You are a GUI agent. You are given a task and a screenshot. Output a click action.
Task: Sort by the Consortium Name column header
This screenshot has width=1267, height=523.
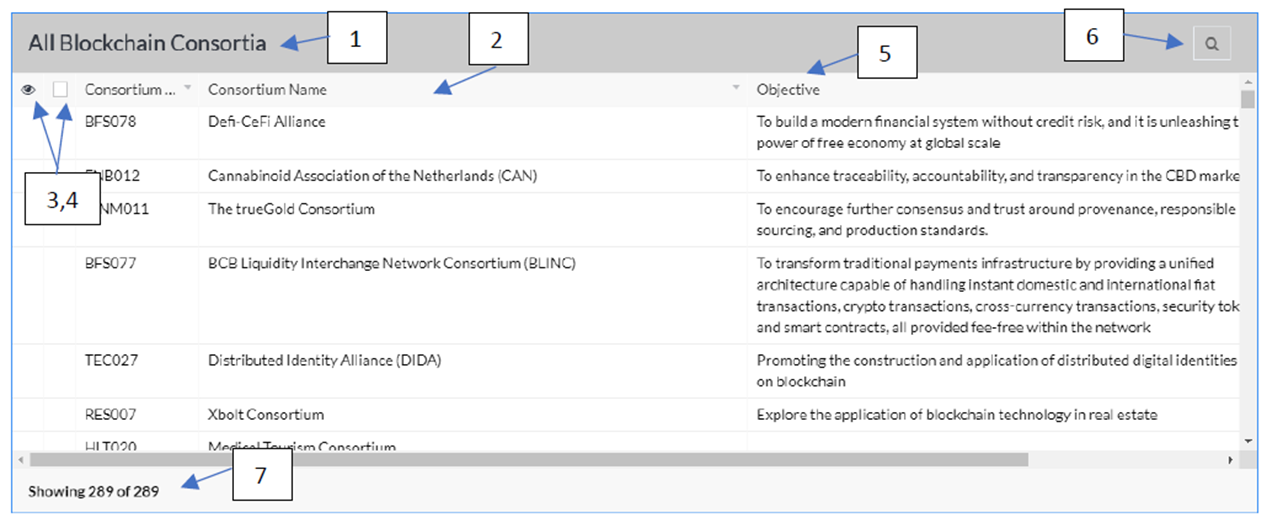pos(267,90)
